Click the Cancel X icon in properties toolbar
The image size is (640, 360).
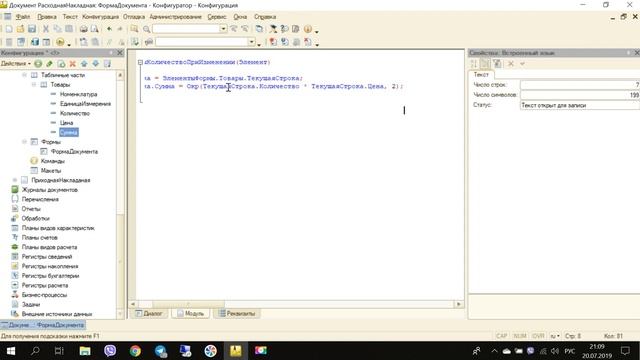click(511, 64)
